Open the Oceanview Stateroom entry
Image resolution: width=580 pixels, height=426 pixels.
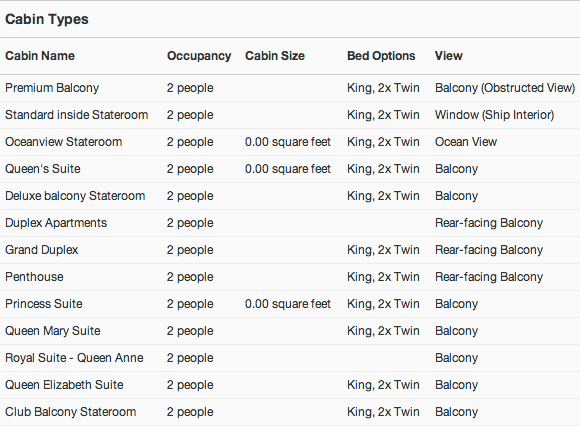pos(64,142)
